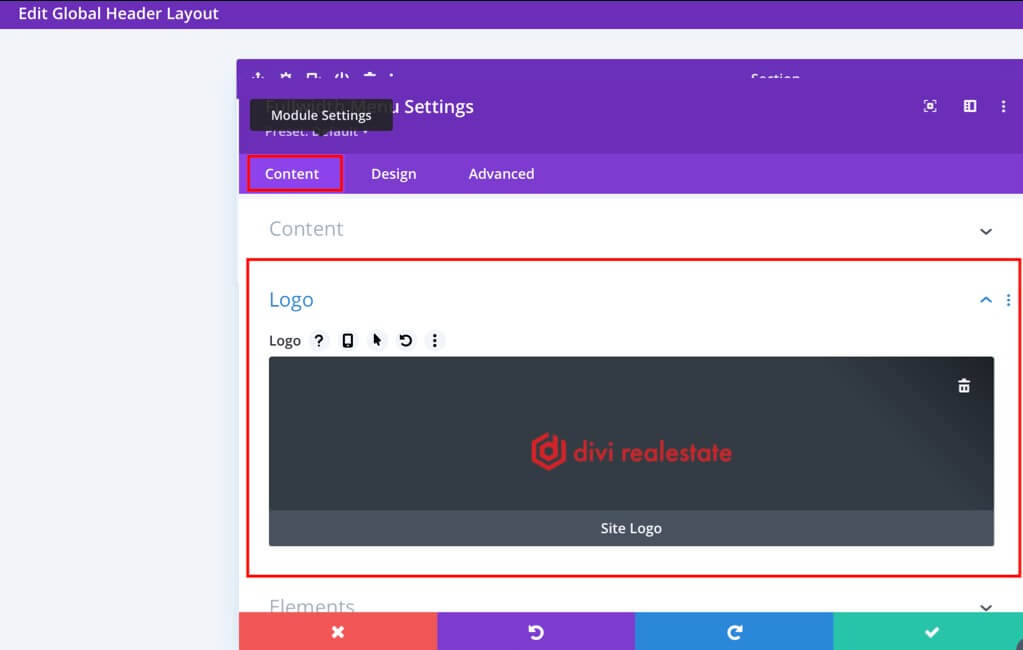The width and height of the screenshot is (1023, 650).
Task: Discard changes with the red X button
Action: [338, 631]
